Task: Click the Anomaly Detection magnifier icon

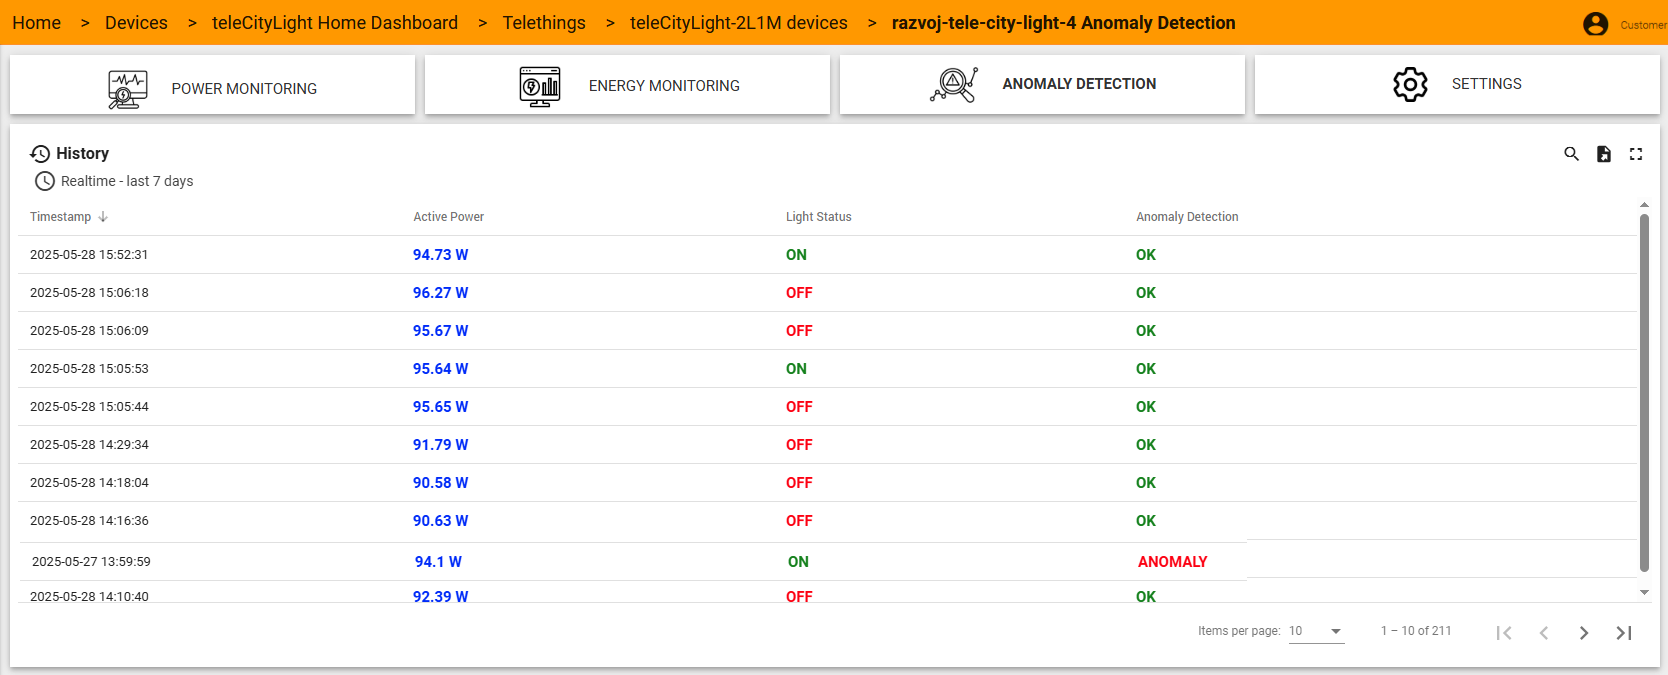Action: coord(954,85)
